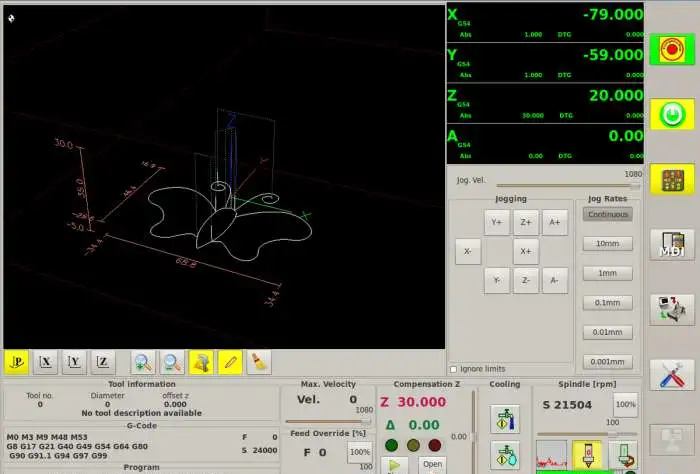Select 1mm jog increment
Screen dimensions: 700x474
(608, 273)
